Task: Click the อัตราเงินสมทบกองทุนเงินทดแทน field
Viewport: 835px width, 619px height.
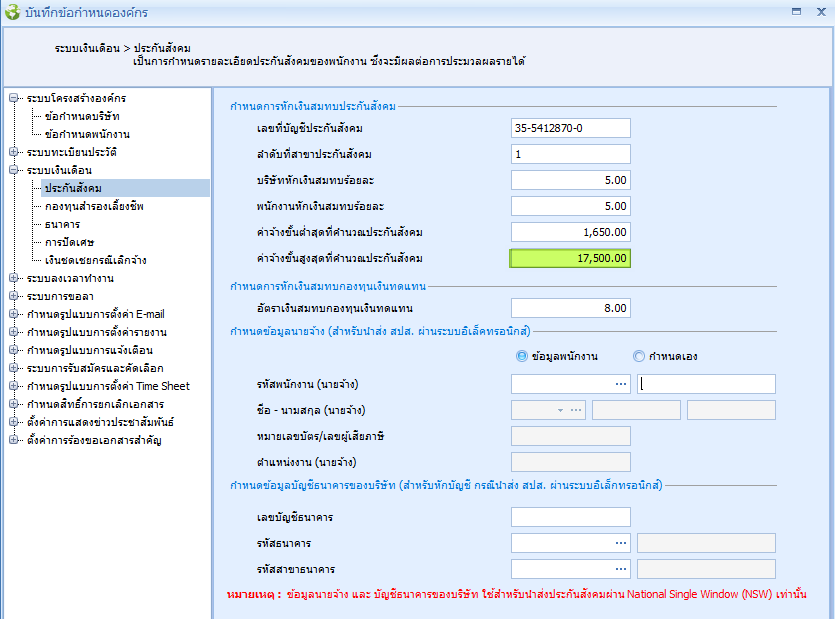Action: point(570,308)
